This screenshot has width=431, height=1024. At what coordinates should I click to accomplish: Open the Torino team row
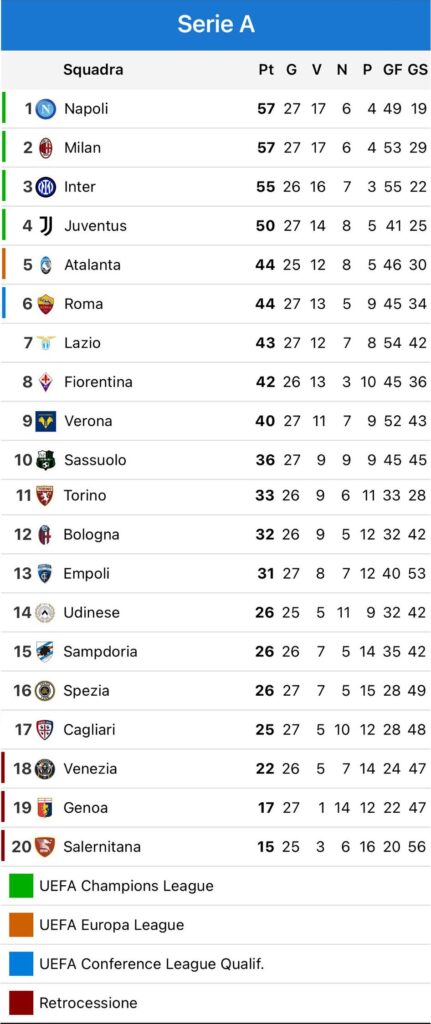[x=216, y=495]
